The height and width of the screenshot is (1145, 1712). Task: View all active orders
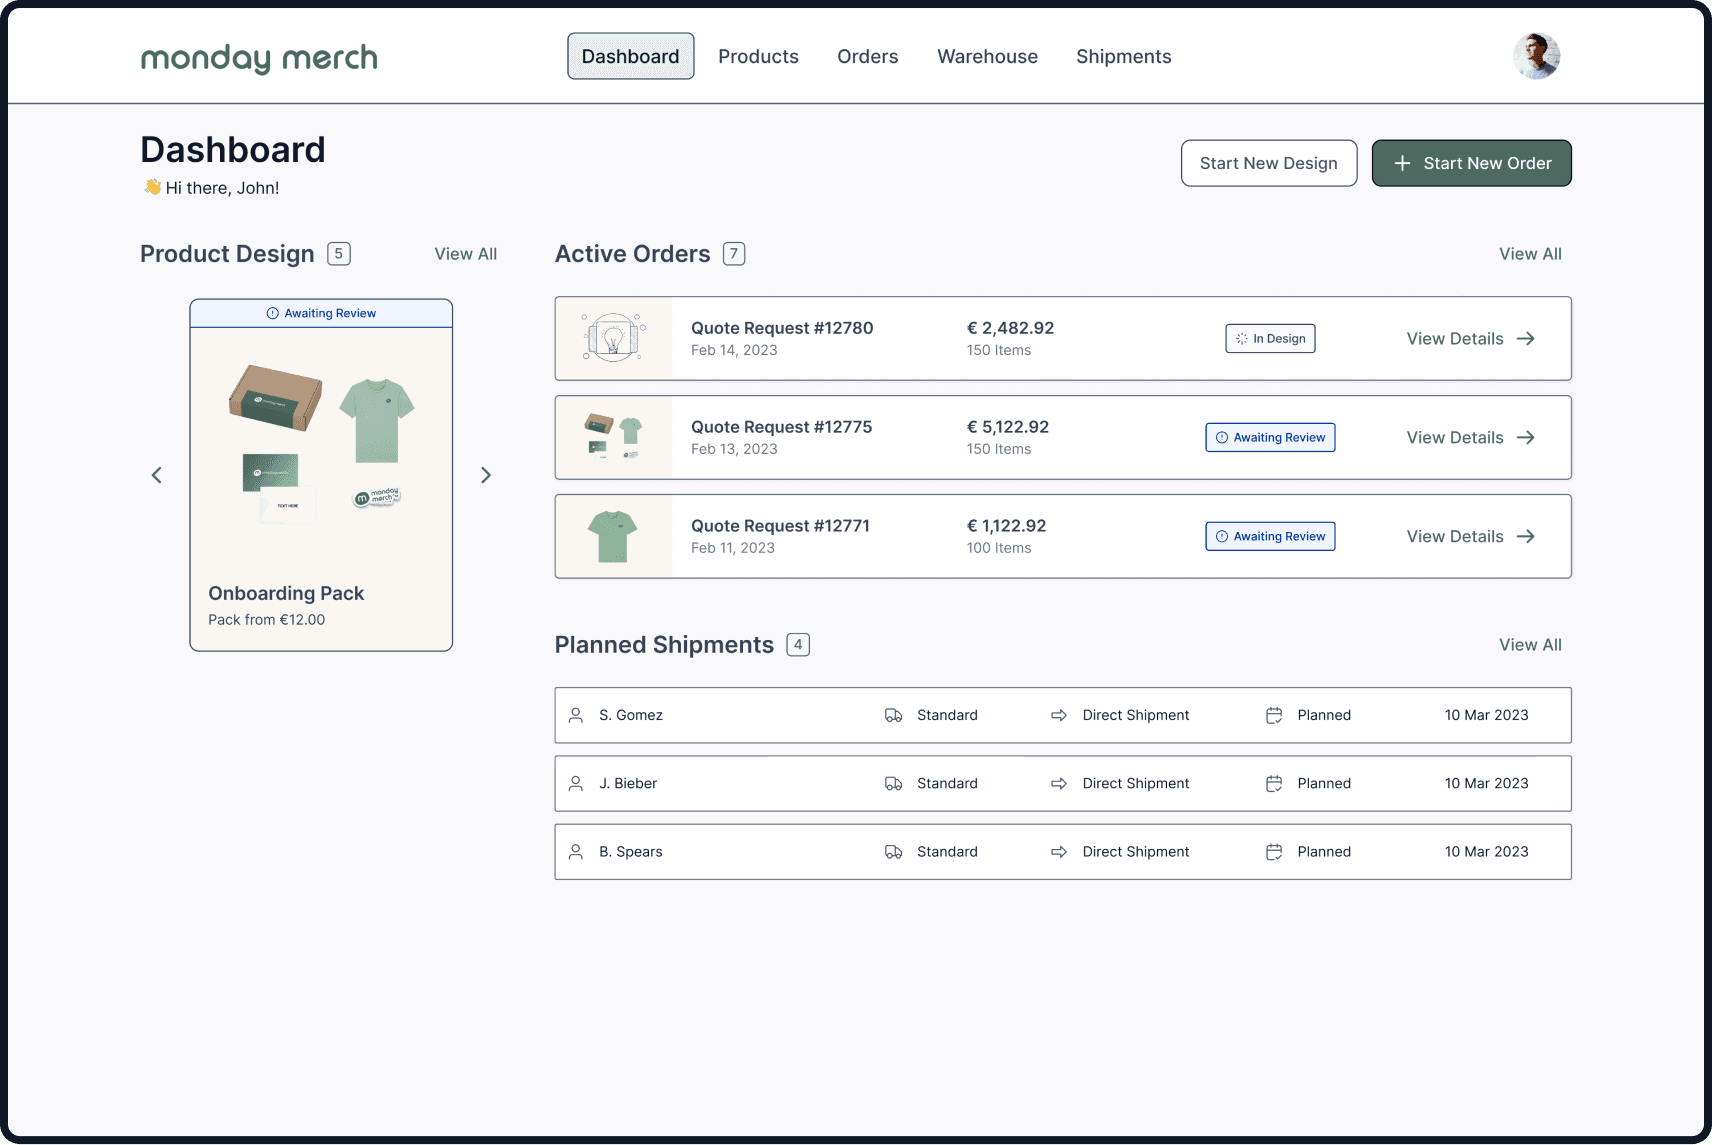click(1529, 254)
